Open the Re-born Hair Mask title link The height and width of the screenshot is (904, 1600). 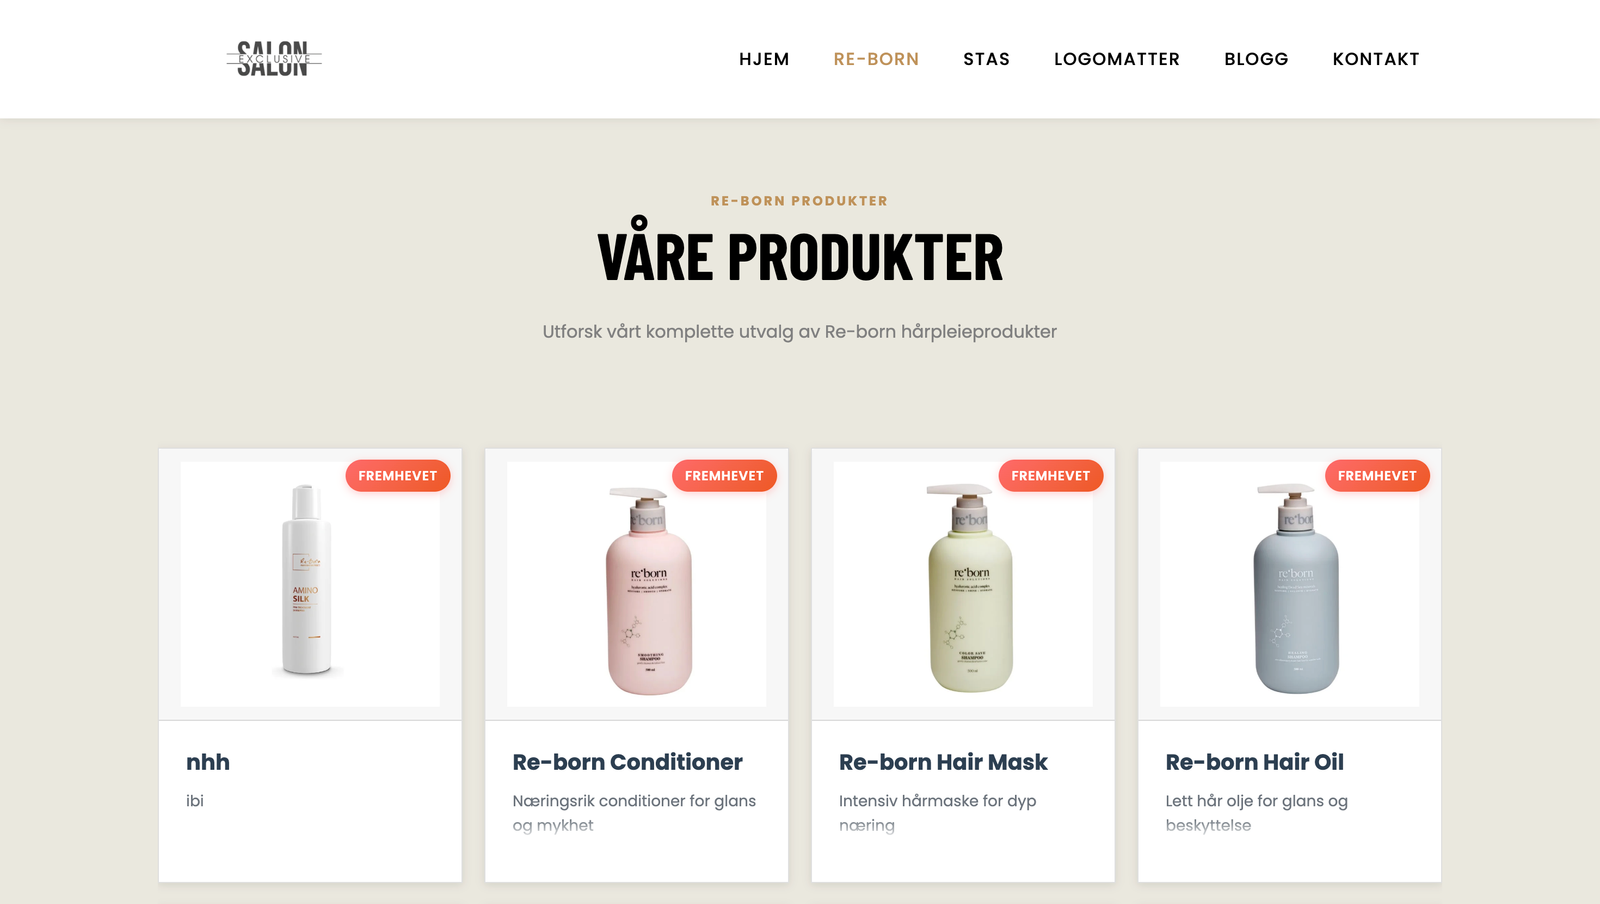click(x=943, y=762)
